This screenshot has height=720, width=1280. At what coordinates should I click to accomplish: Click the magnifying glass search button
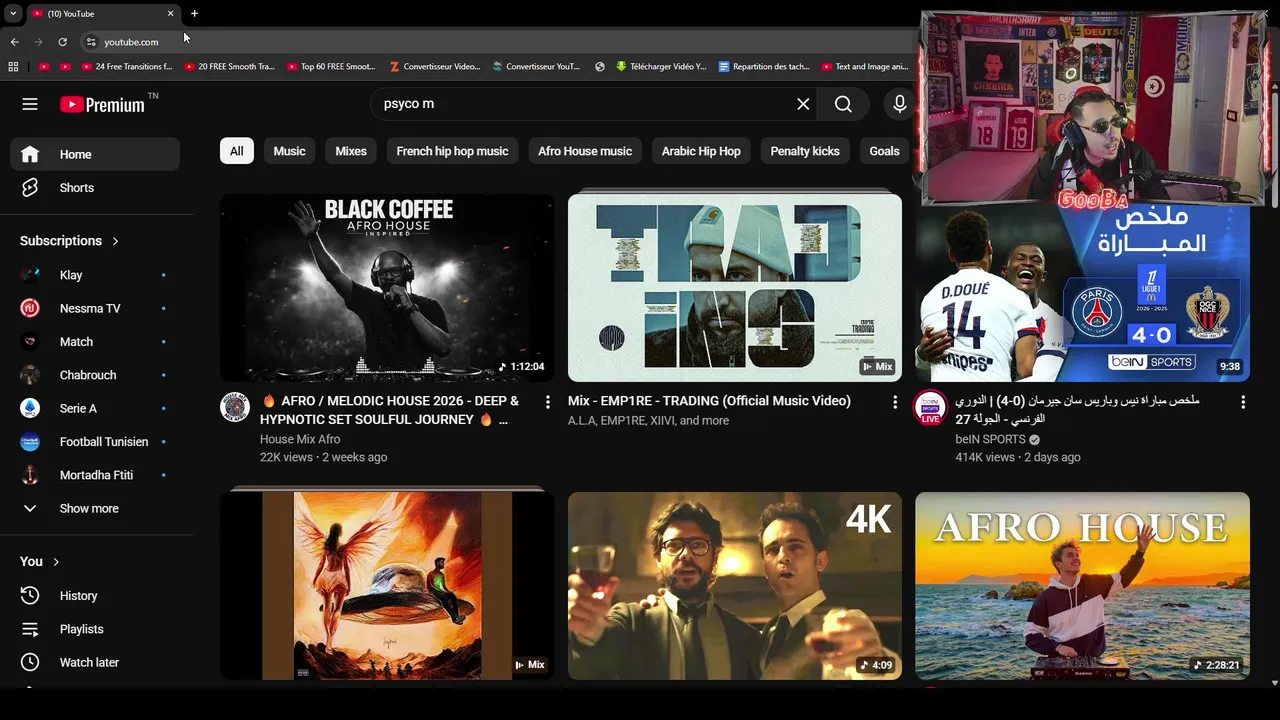pyautogui.click(x=843, y=104)
